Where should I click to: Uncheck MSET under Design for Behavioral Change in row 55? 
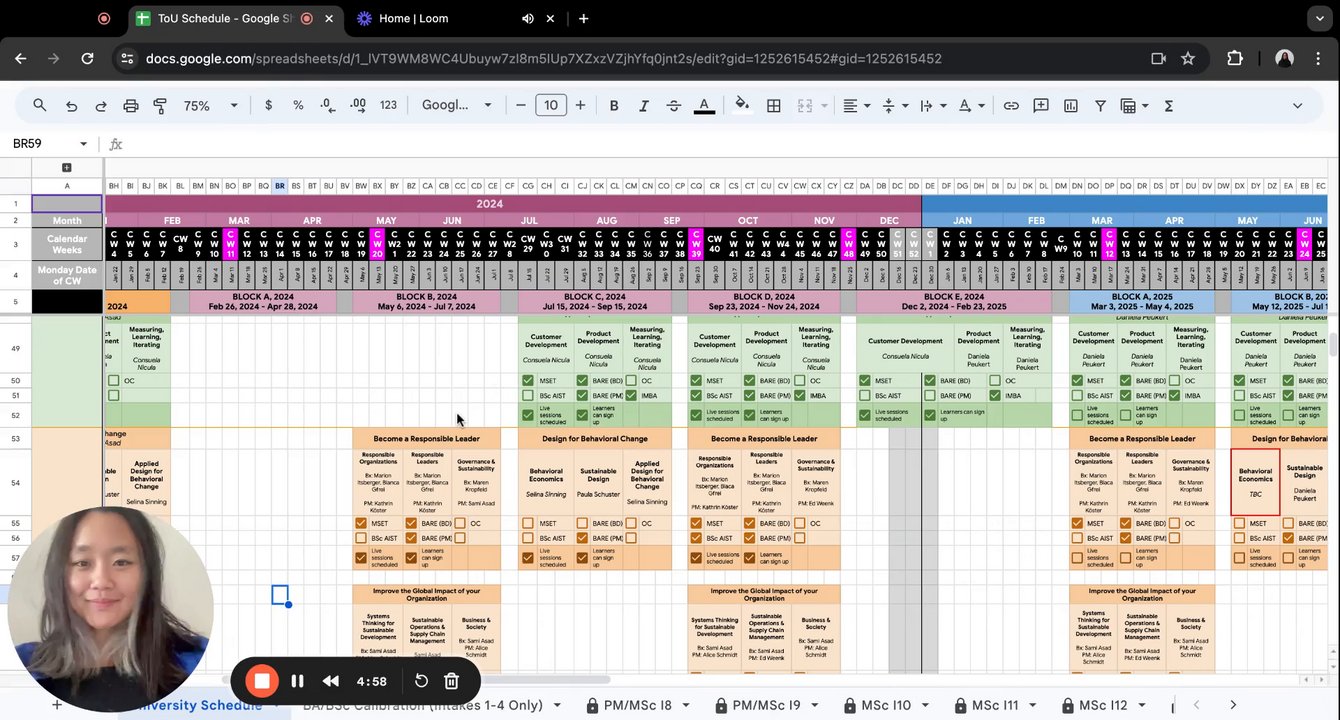click(528, 523)
